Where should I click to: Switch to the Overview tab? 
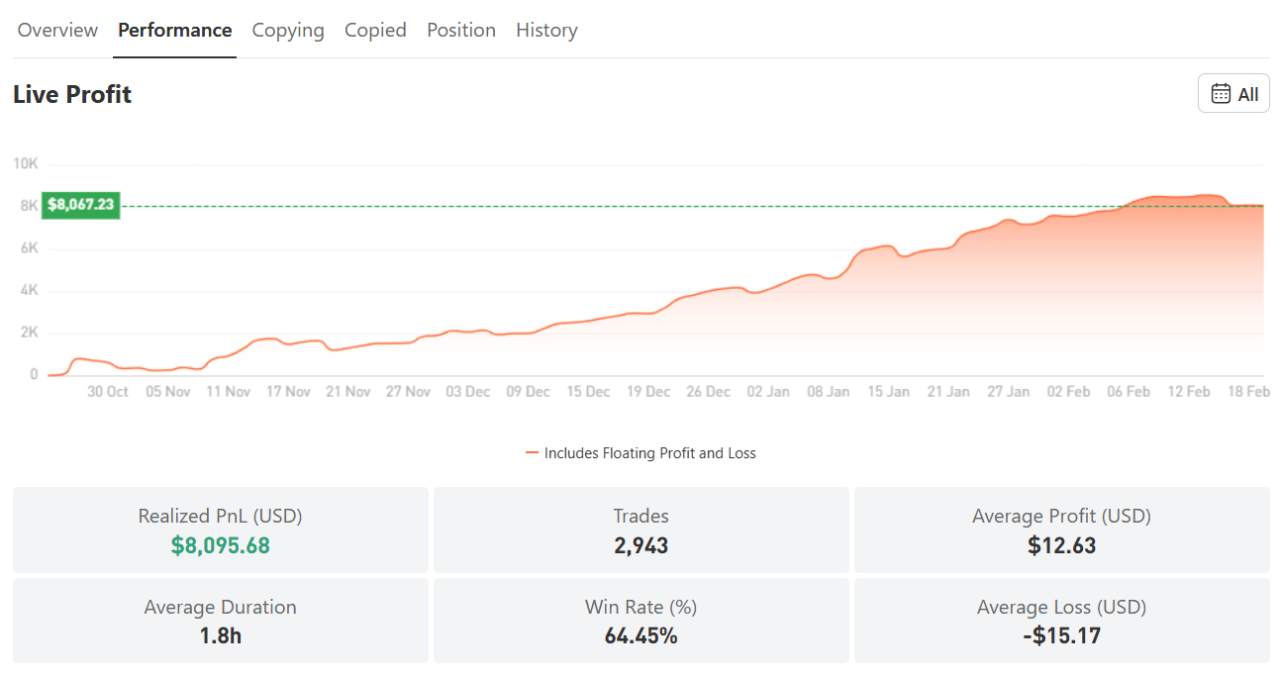(57, 30)
